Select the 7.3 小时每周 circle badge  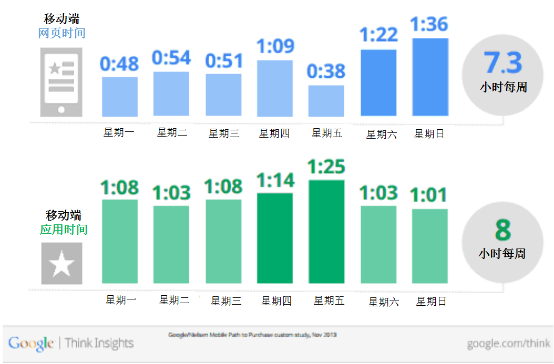502,75
